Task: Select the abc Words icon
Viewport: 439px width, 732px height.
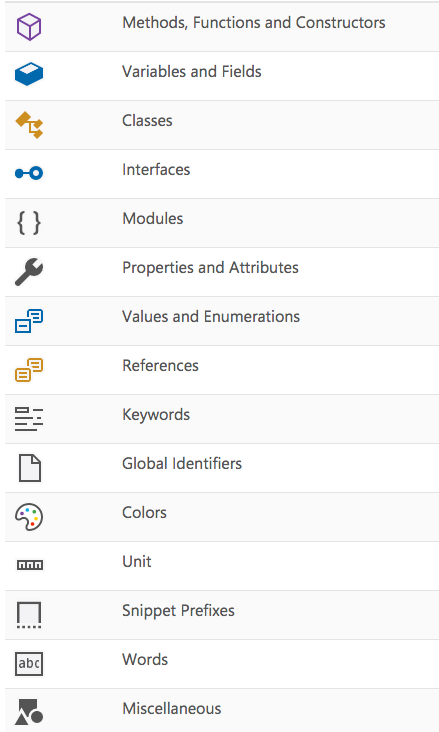Action: tap(29, 664)
